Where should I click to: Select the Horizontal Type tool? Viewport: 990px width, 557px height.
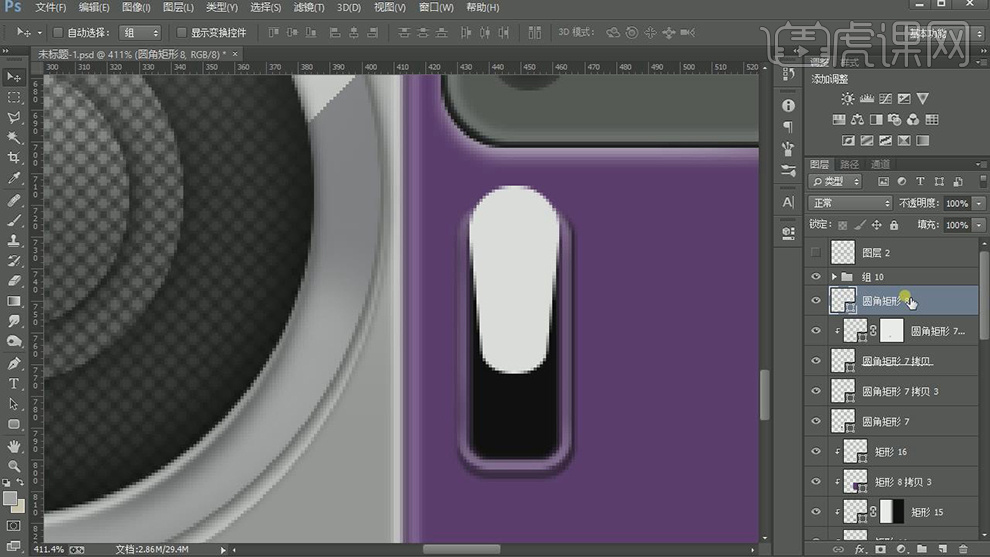pyautogui.click(x=14, y=383)
